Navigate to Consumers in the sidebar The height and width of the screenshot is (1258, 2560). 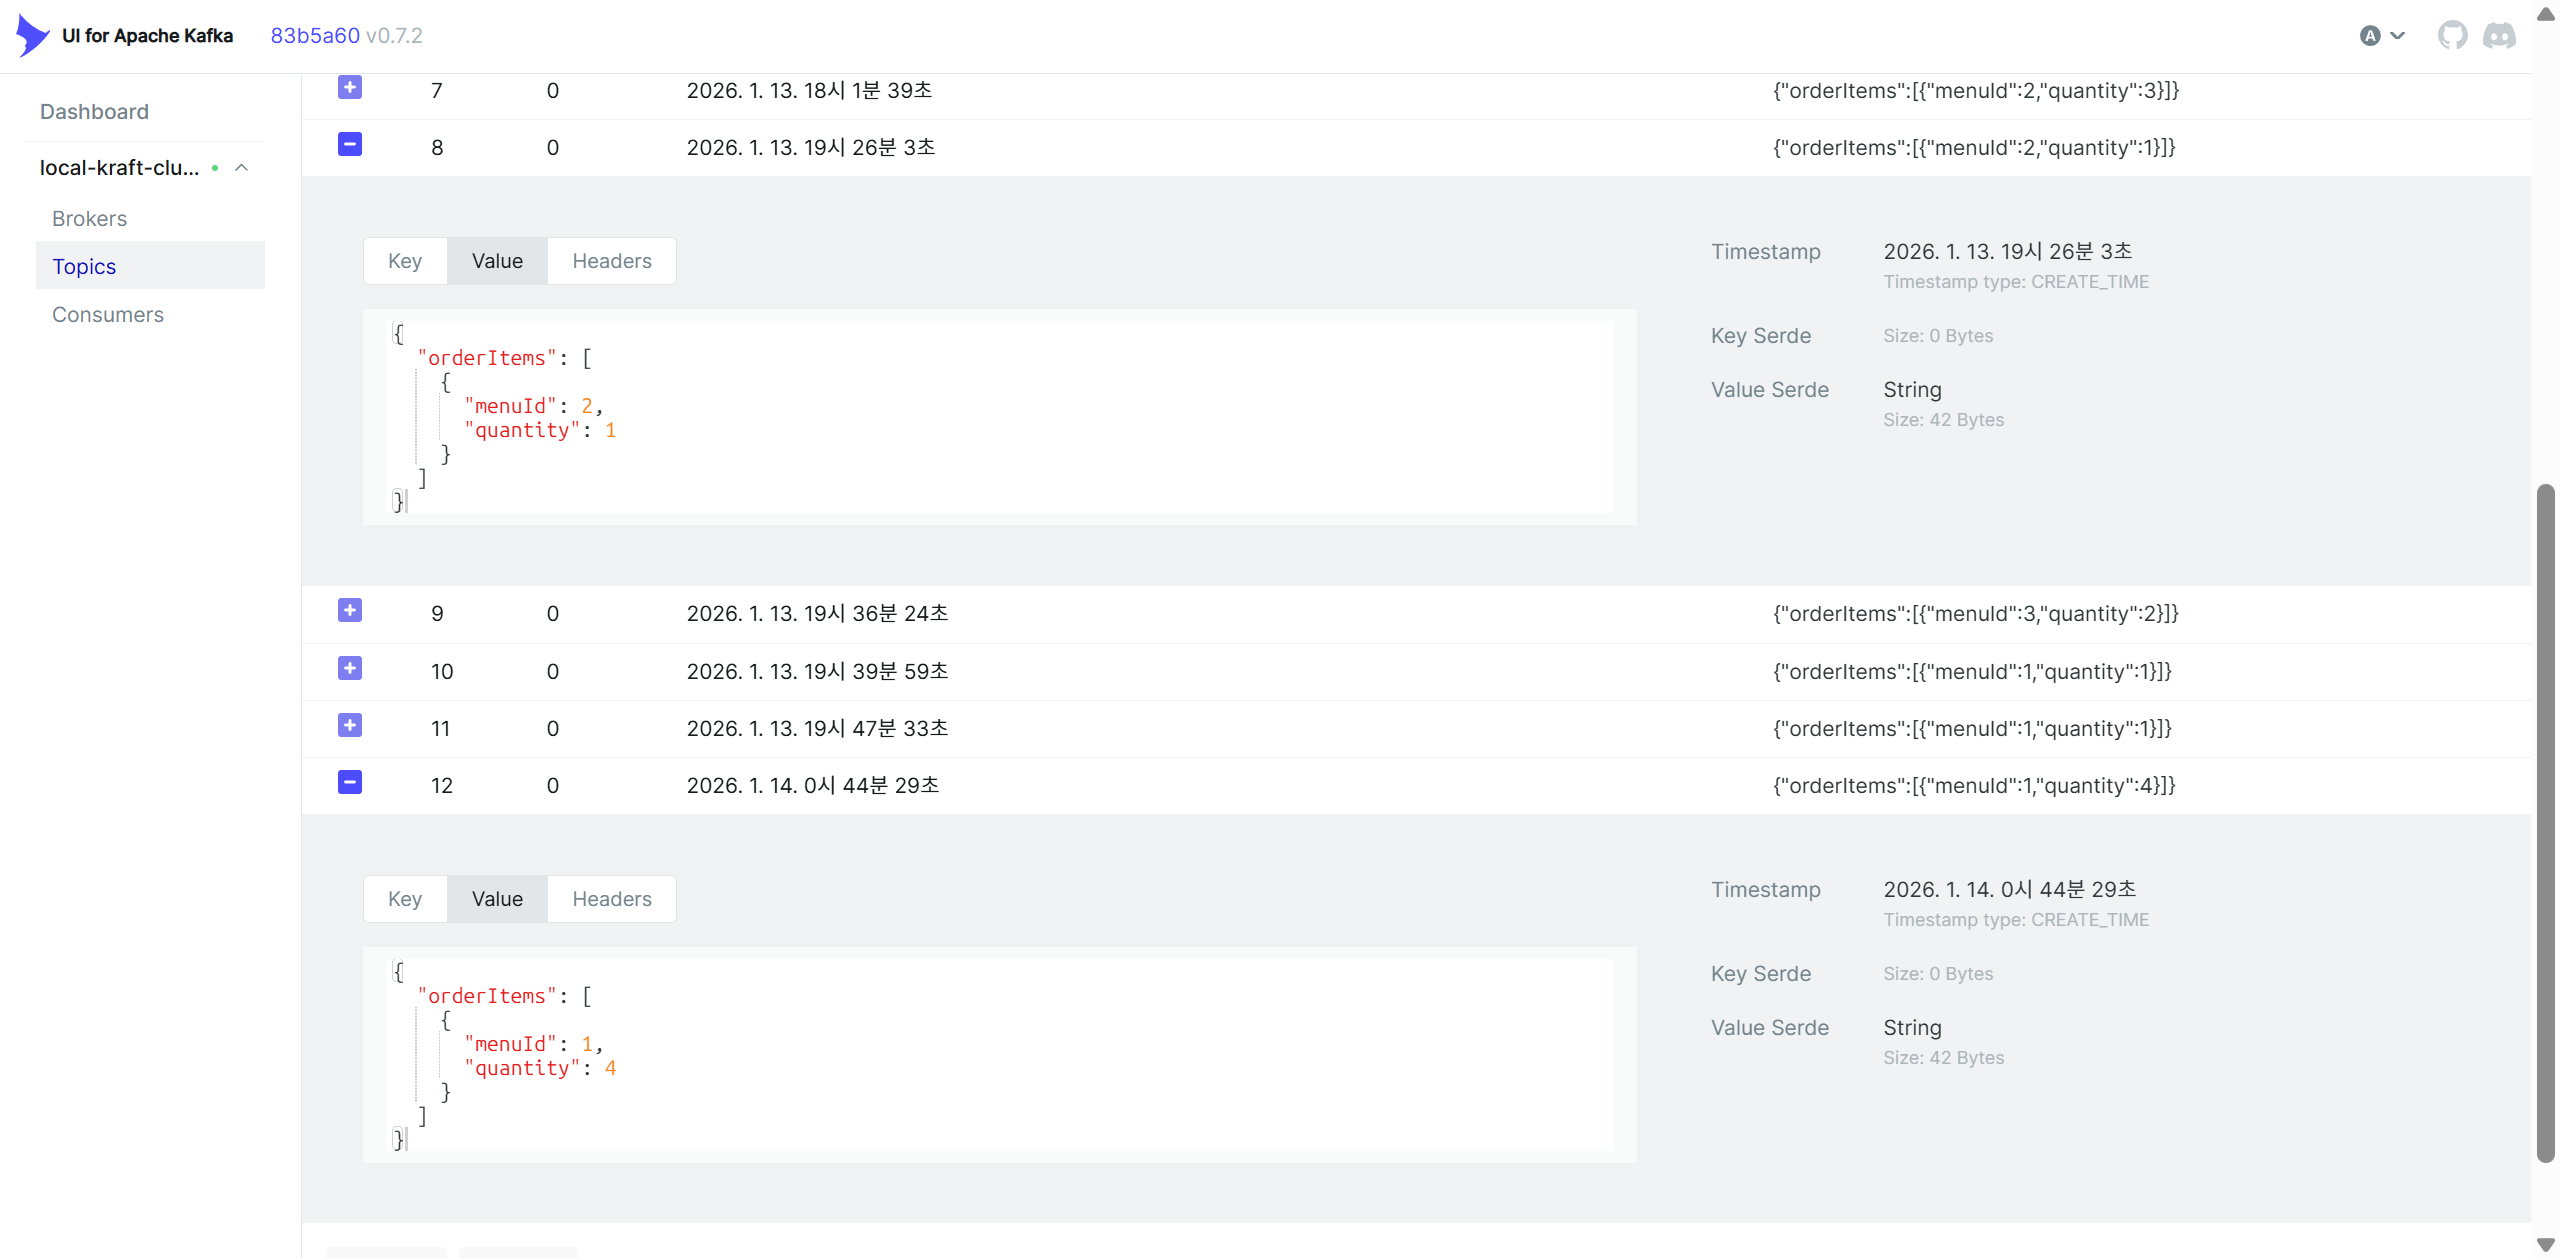click(108, 315)
